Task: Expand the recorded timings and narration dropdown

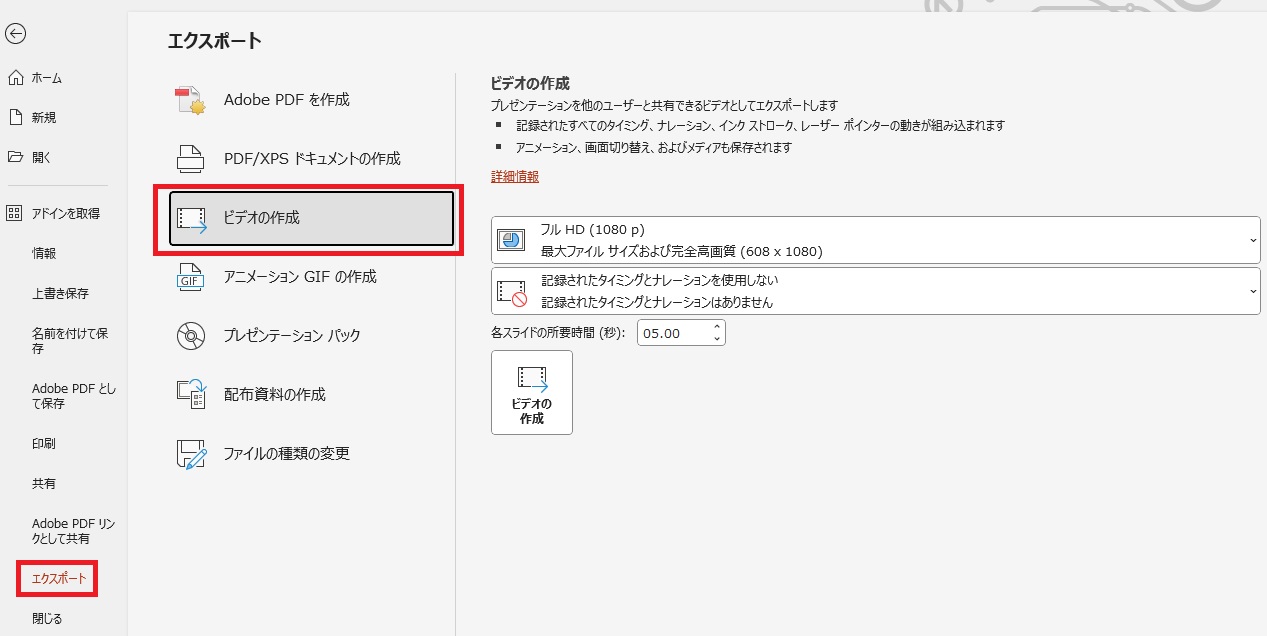Action: (876, 292)
